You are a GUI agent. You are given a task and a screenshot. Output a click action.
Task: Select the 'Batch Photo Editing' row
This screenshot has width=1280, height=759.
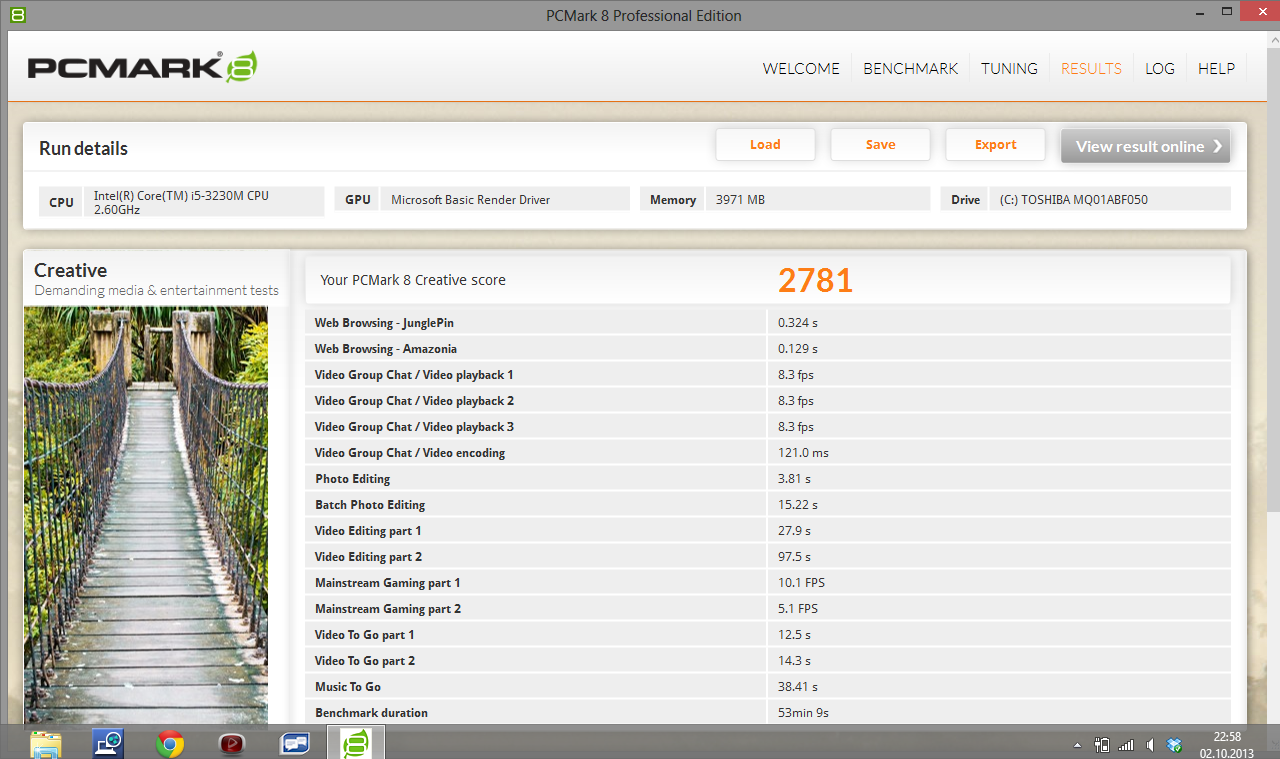click(768, 504)
